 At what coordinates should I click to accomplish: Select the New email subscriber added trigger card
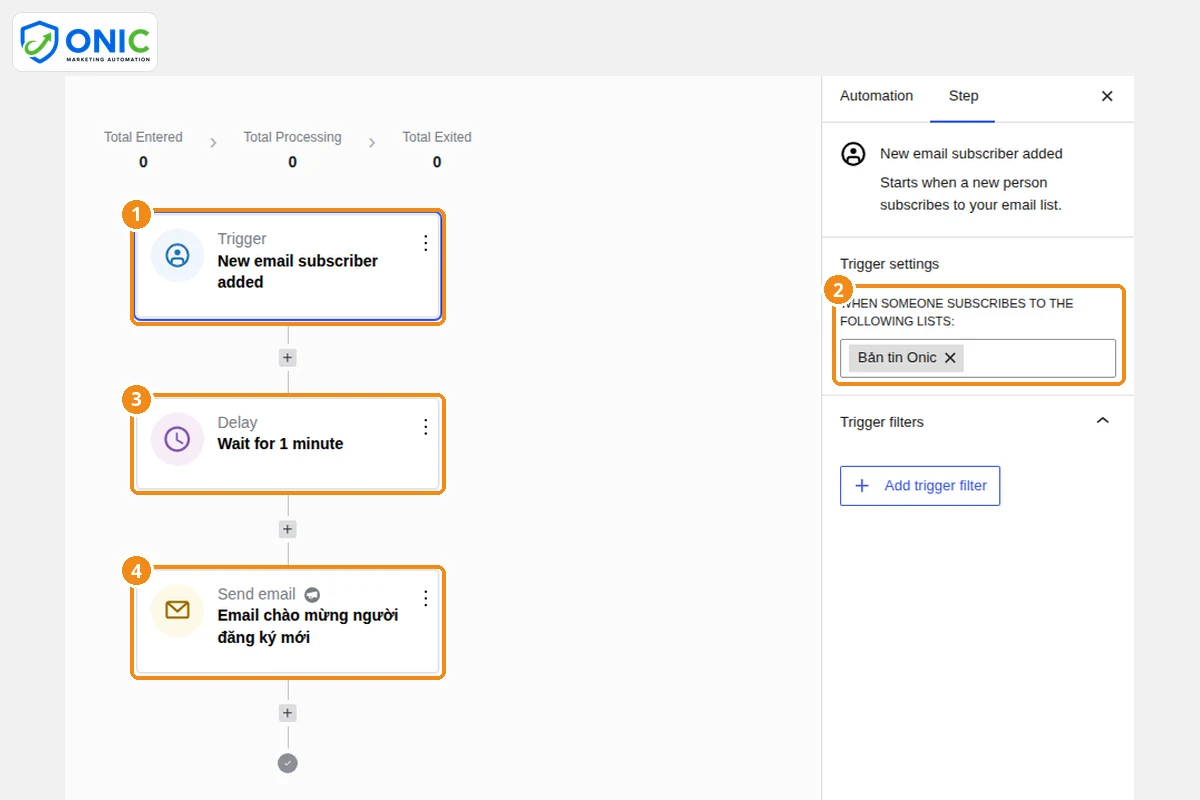[x=288, y=266]
